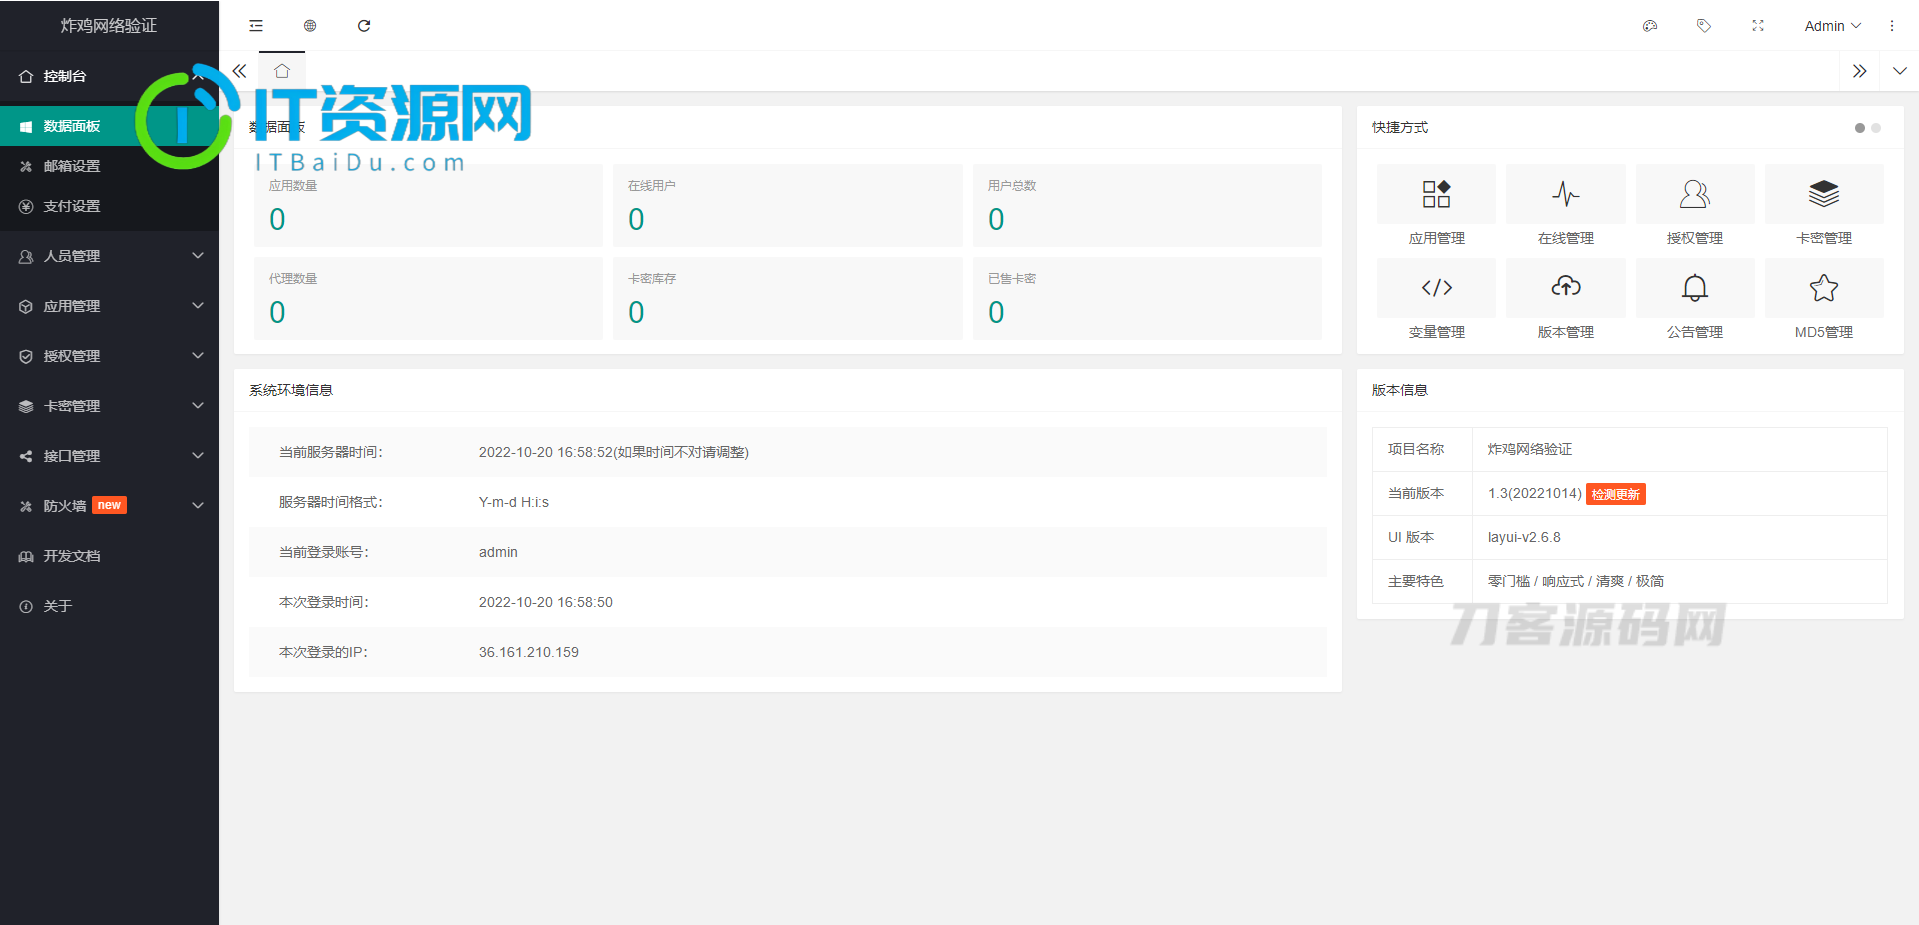Click the layui-v2.6.8 version text
The image size is (1919, 925).
1524,537
